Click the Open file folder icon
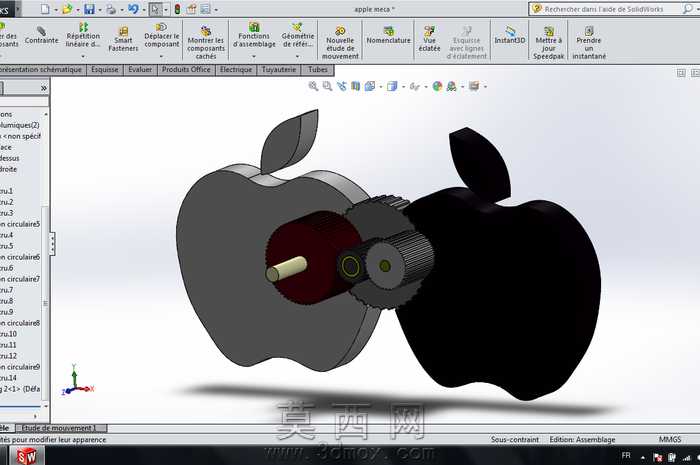Viewport: 700px width, 465px height. (x=67, y=9)
